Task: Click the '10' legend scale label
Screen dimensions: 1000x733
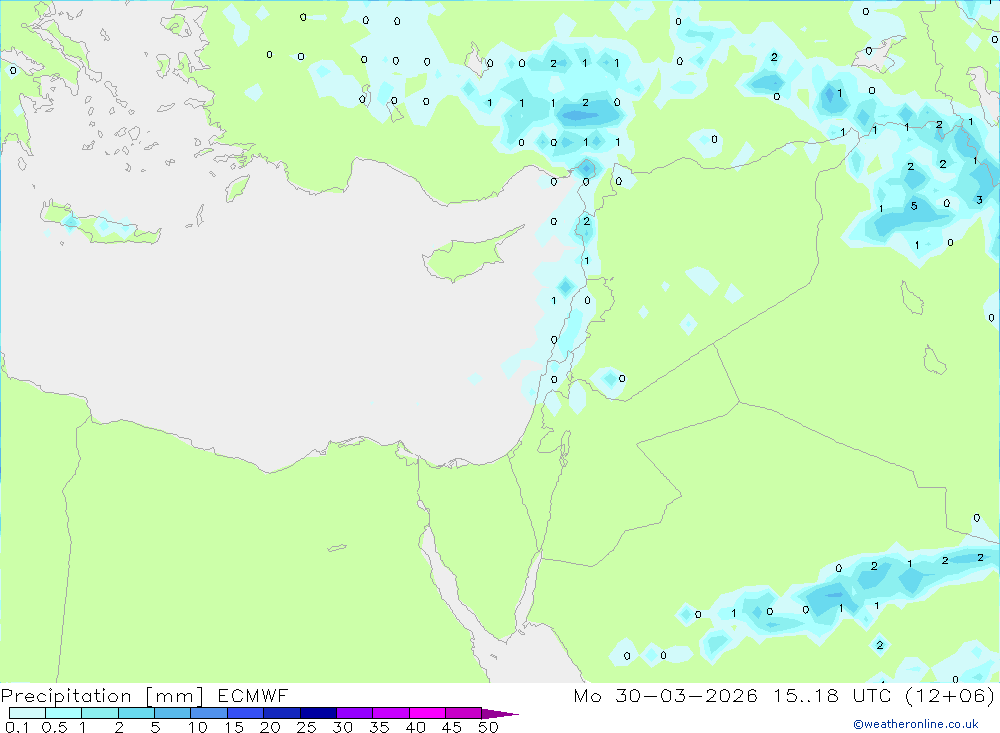Action: pyautogui.click(x=198, y=727)
